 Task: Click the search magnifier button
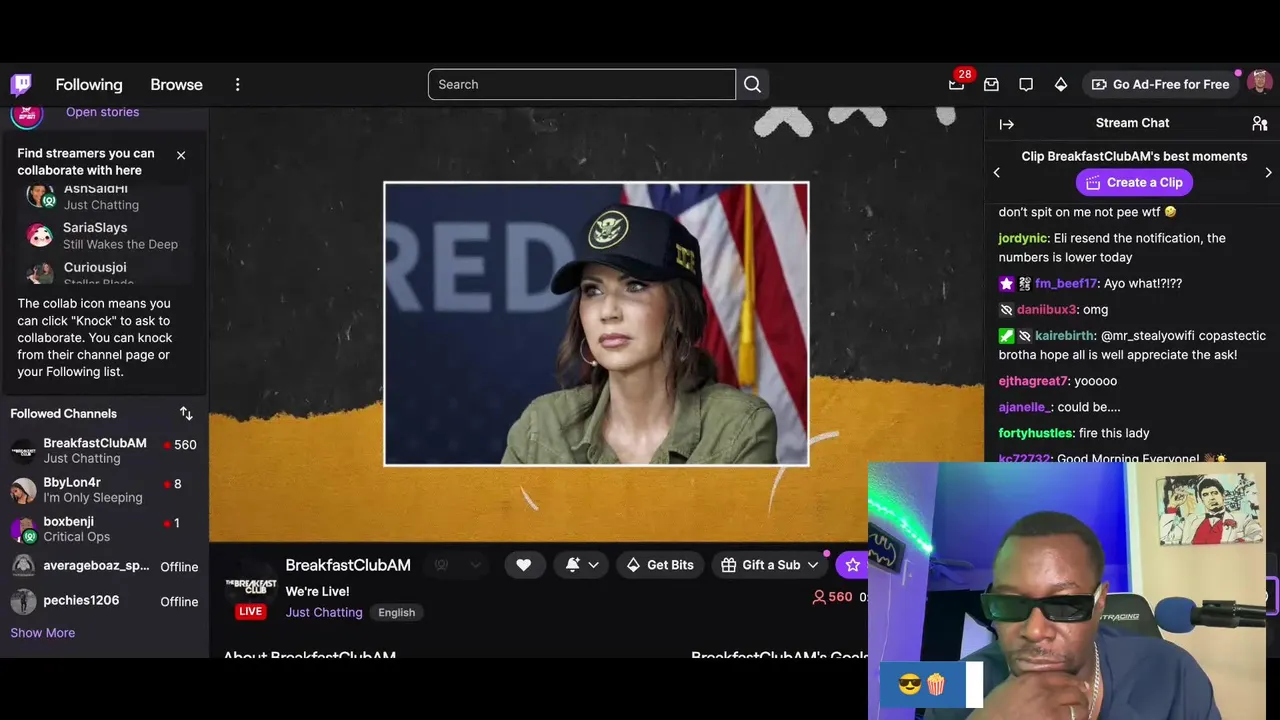(753, 84)
